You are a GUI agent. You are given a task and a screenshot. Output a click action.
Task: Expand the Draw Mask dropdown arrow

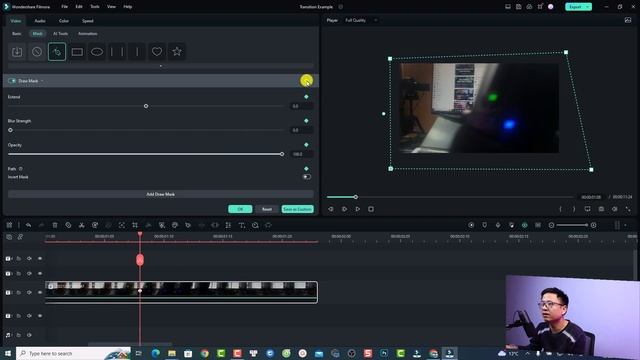42,81
